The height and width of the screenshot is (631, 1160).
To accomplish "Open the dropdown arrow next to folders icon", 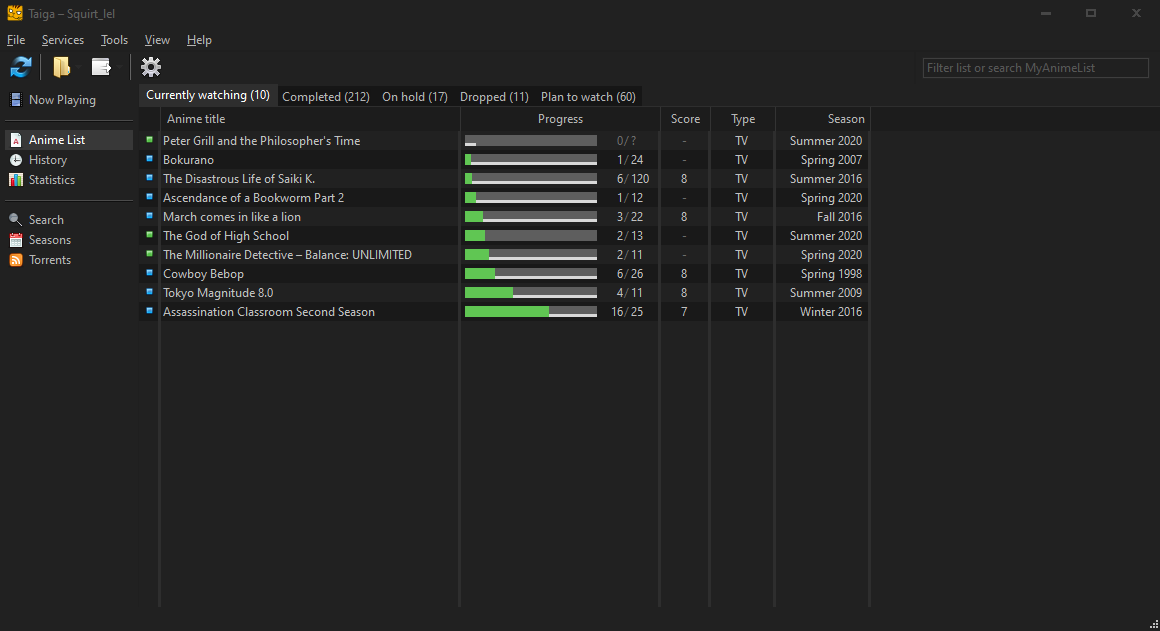I will click(x=78, y=67).
